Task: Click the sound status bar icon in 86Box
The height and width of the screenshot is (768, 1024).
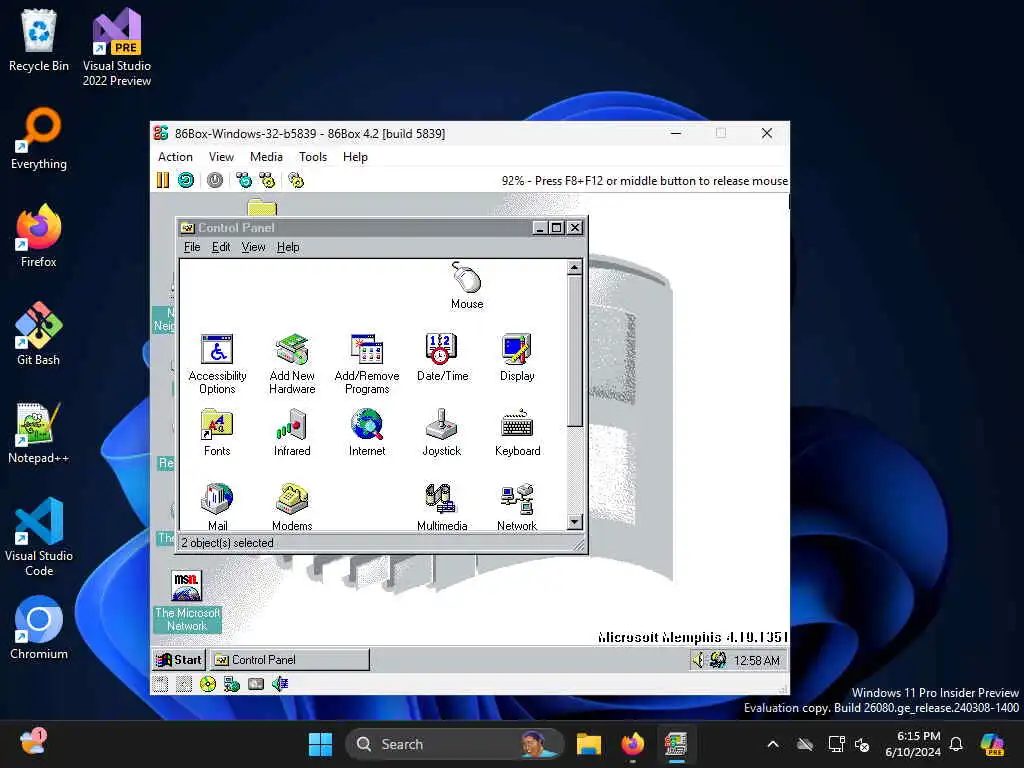Action: [280, 684]
